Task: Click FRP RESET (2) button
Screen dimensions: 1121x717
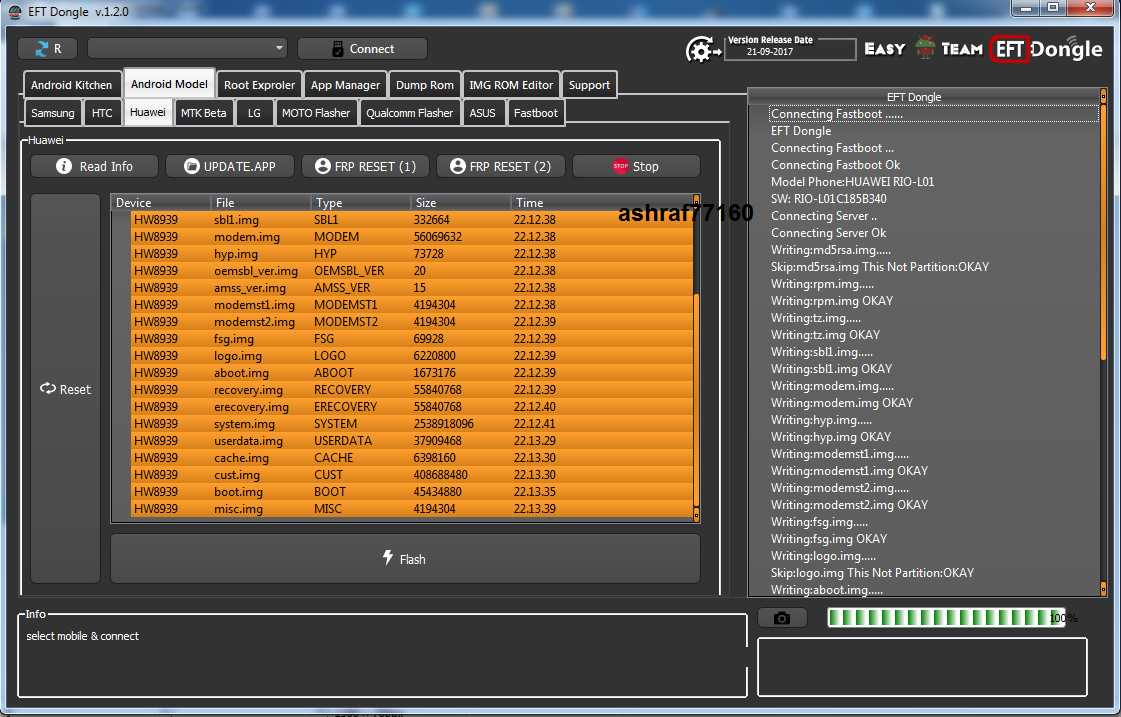Action: pos(500,166)
